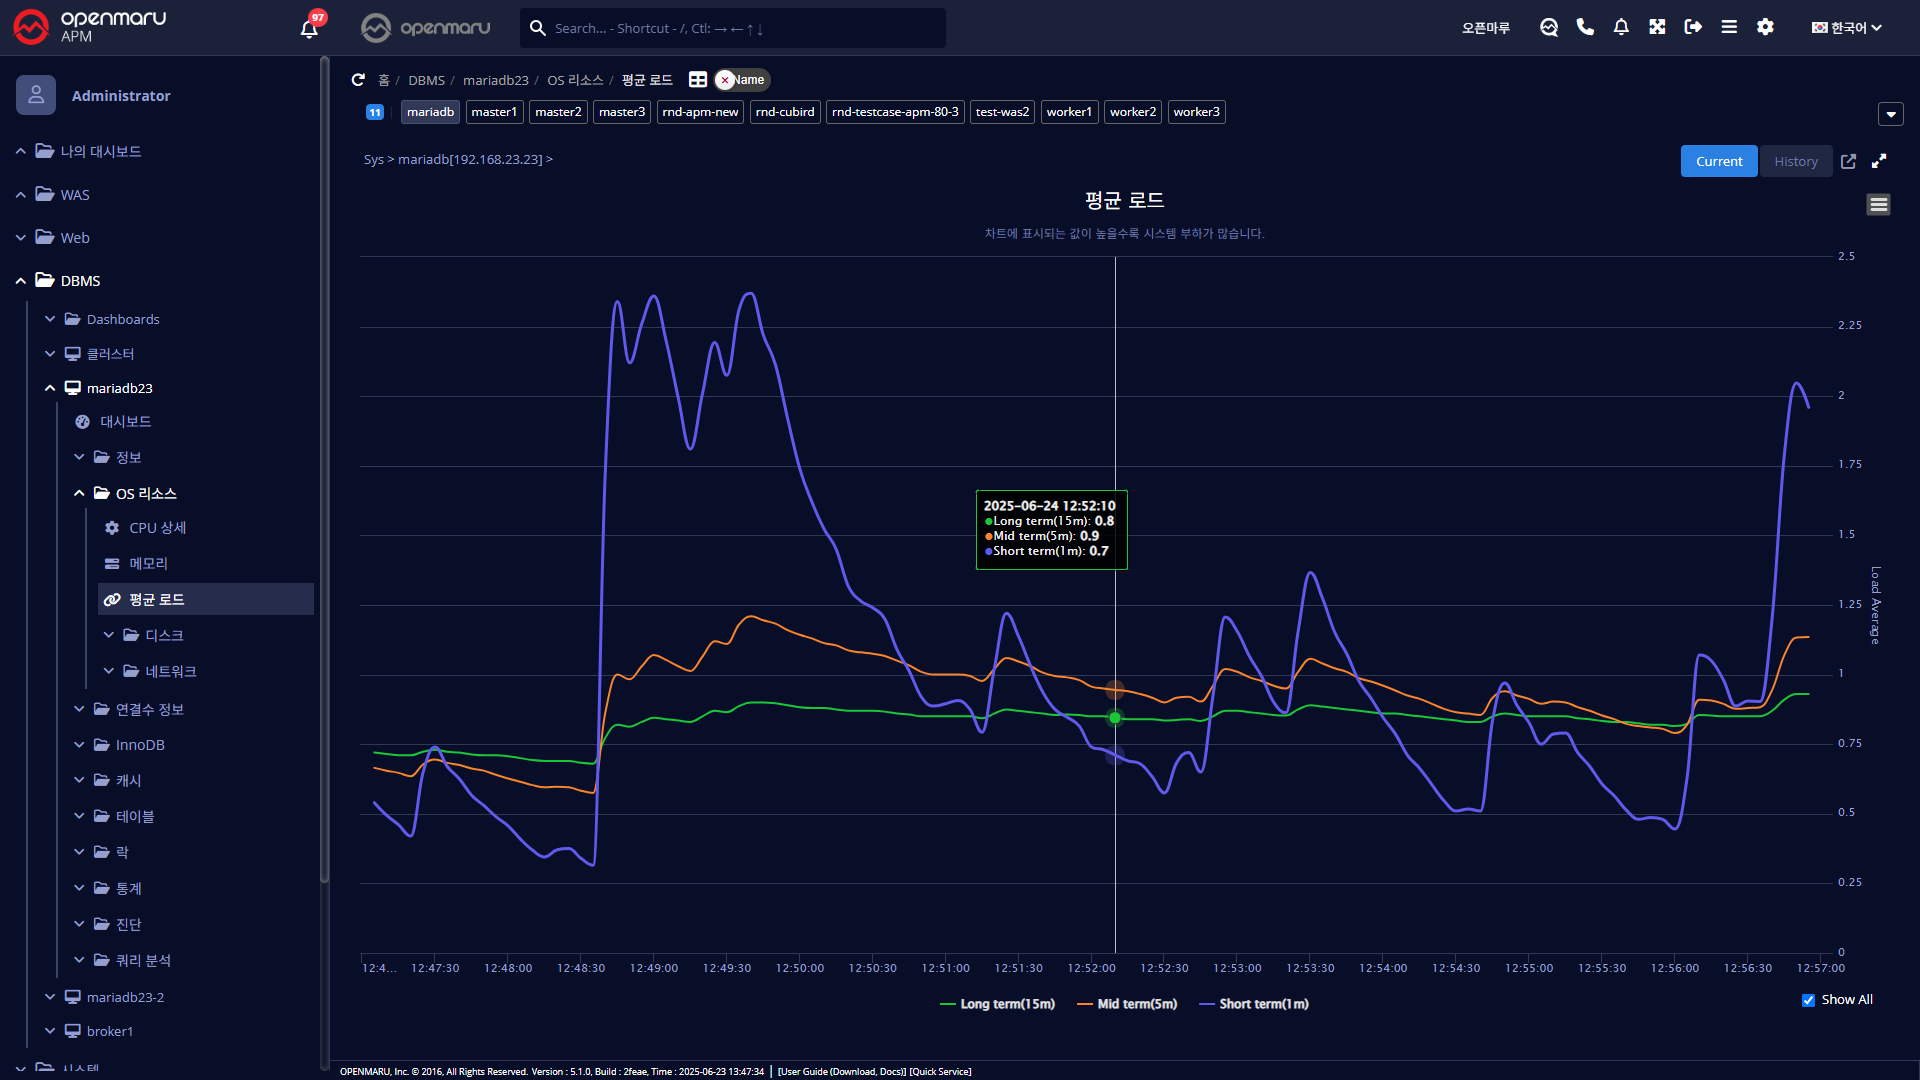
Task: Click the logout icon in top bar
Action: (x=1693, y=27)
